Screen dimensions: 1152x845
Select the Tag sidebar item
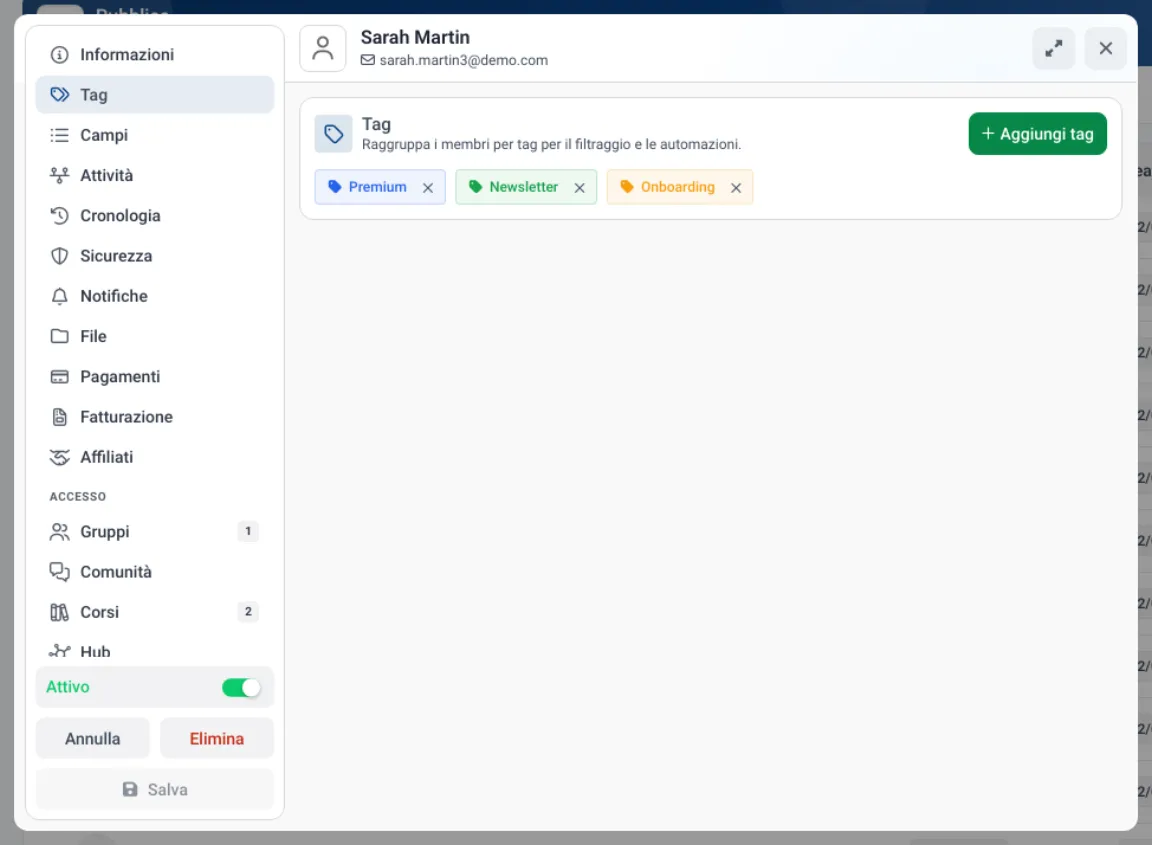[154, 95]
